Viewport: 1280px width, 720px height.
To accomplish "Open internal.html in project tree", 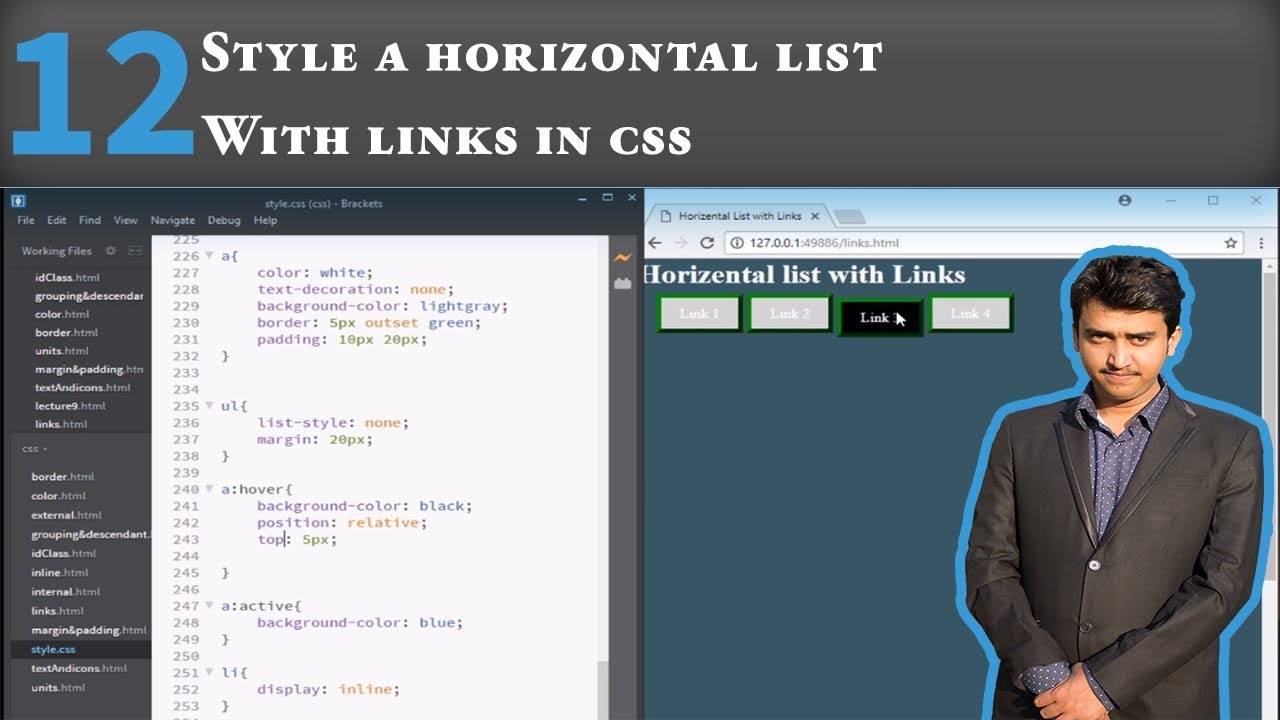I will pos(64,592).
